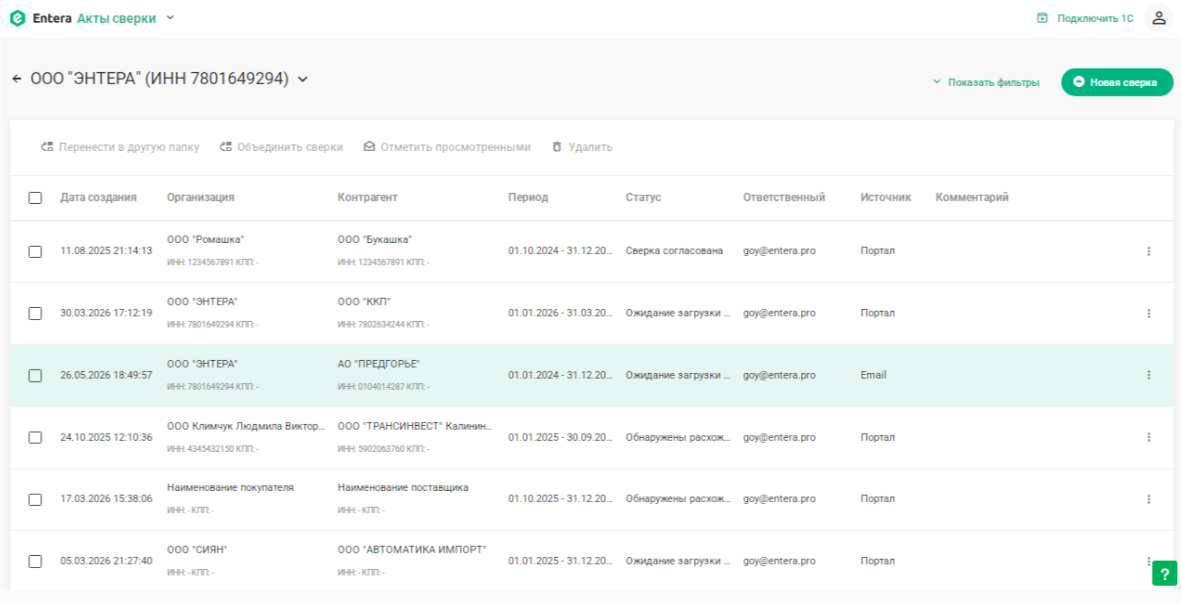
Task: Go back using the left arrow icon
Action: click(17, 79)
